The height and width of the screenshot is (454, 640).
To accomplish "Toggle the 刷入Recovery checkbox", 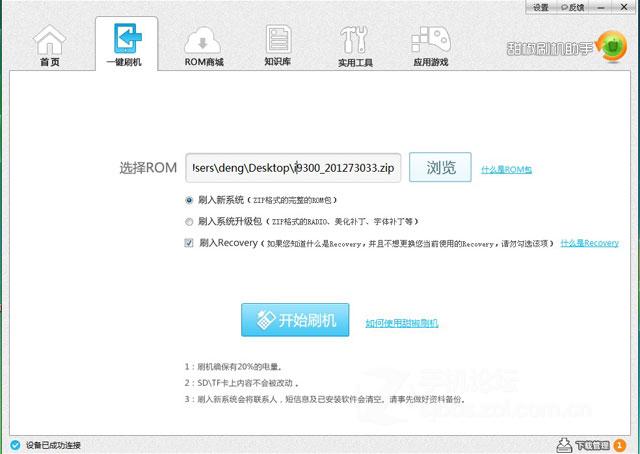I will coord(189,243).
